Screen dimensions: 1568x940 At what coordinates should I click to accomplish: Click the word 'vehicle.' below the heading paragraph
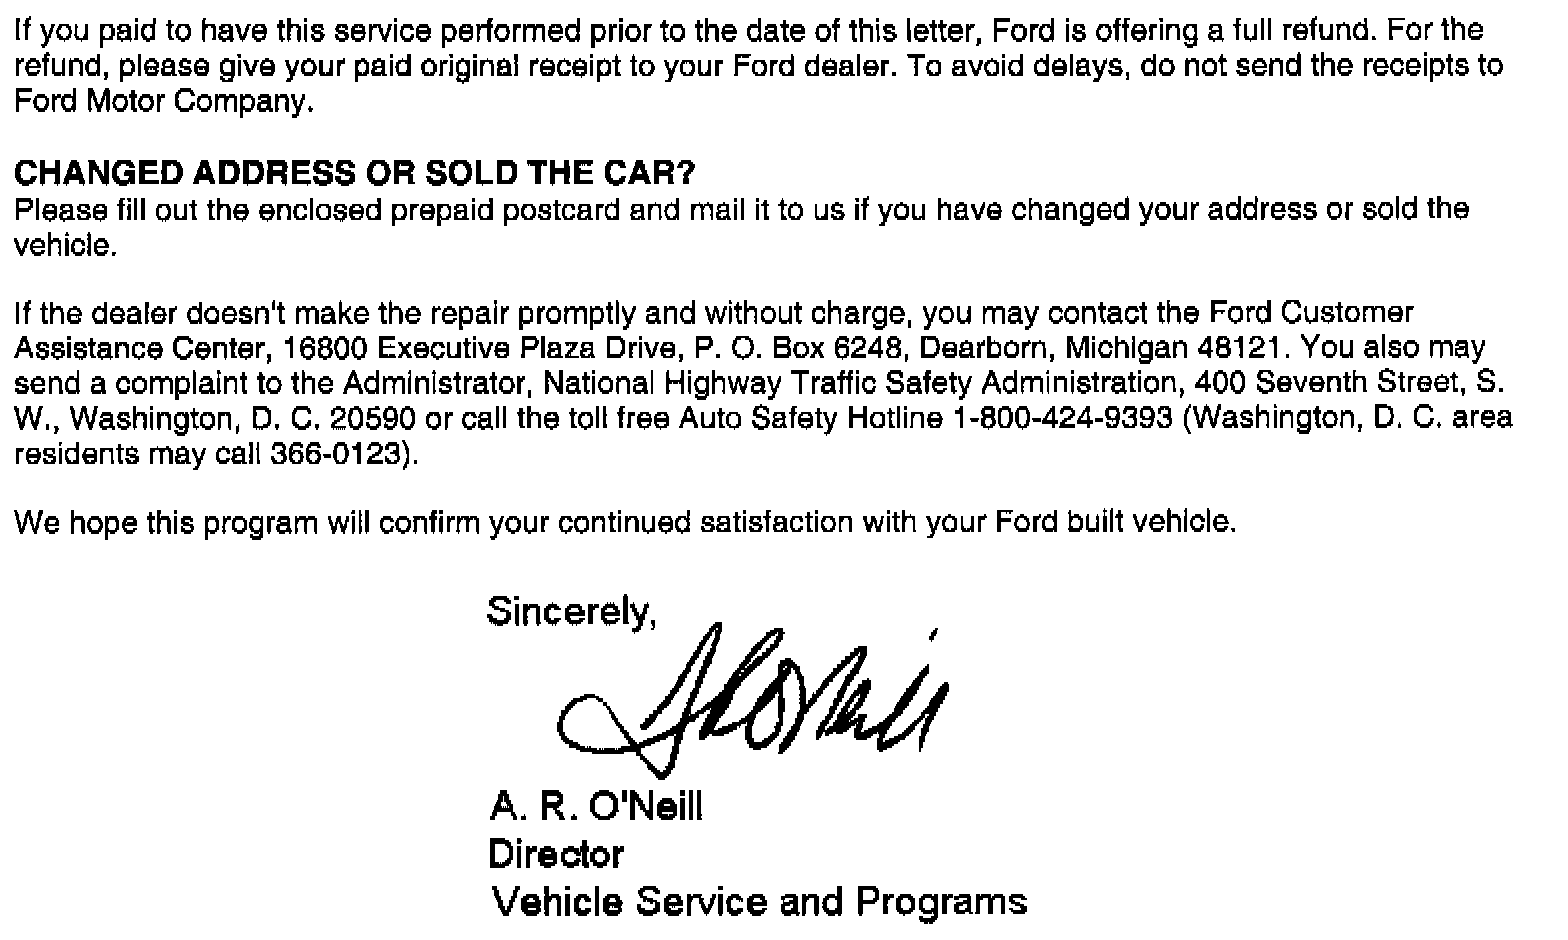point(65,245)
